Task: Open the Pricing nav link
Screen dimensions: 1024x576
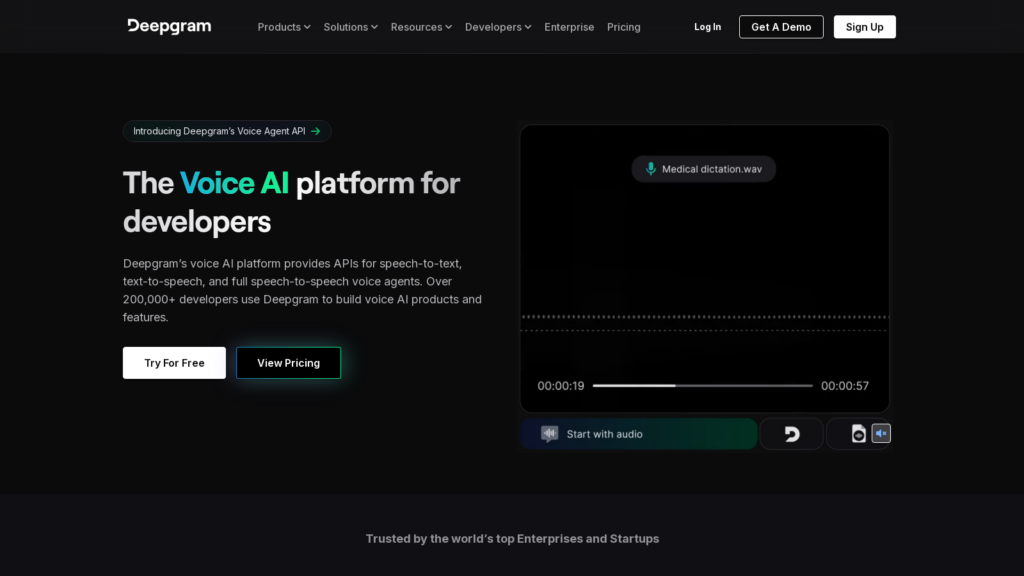Action: (623, 27)
